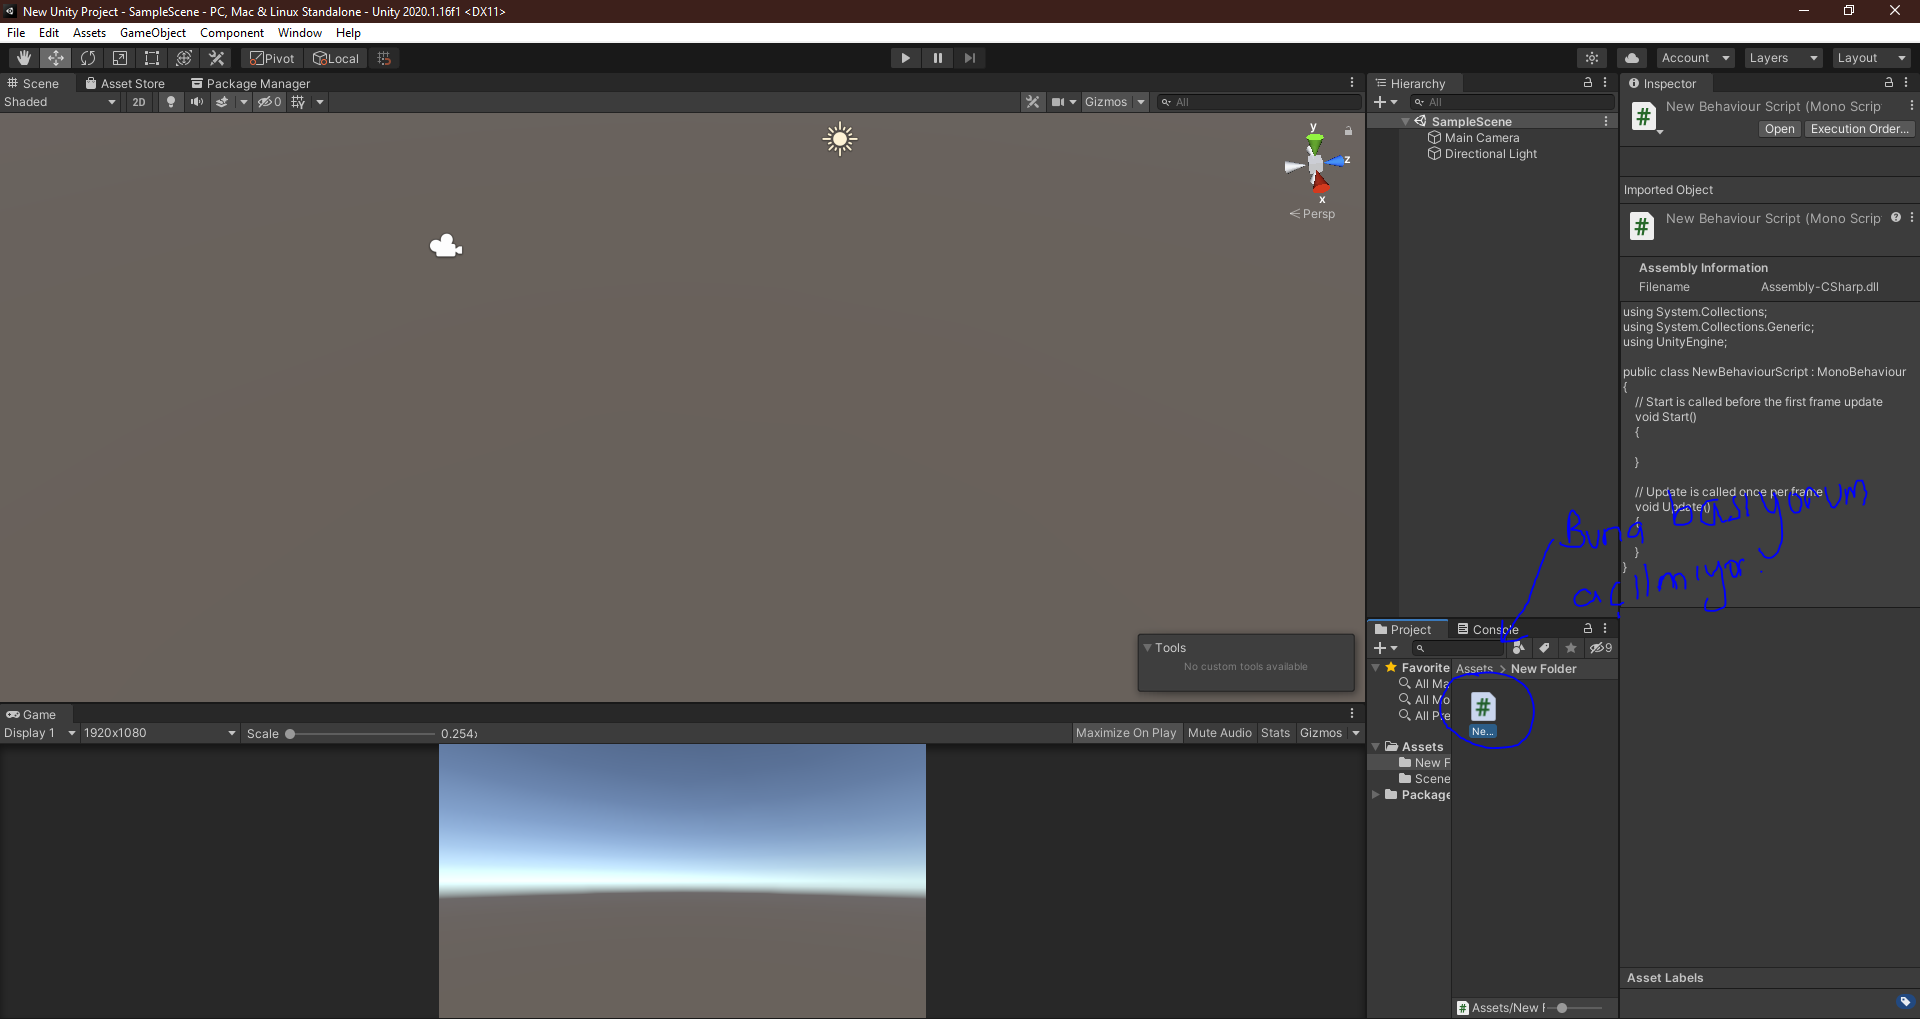Click the Asset Labels tag icon
Viewport: 1920px width, 1019px height.
pyautogui.click(x=1905, y=1001)
